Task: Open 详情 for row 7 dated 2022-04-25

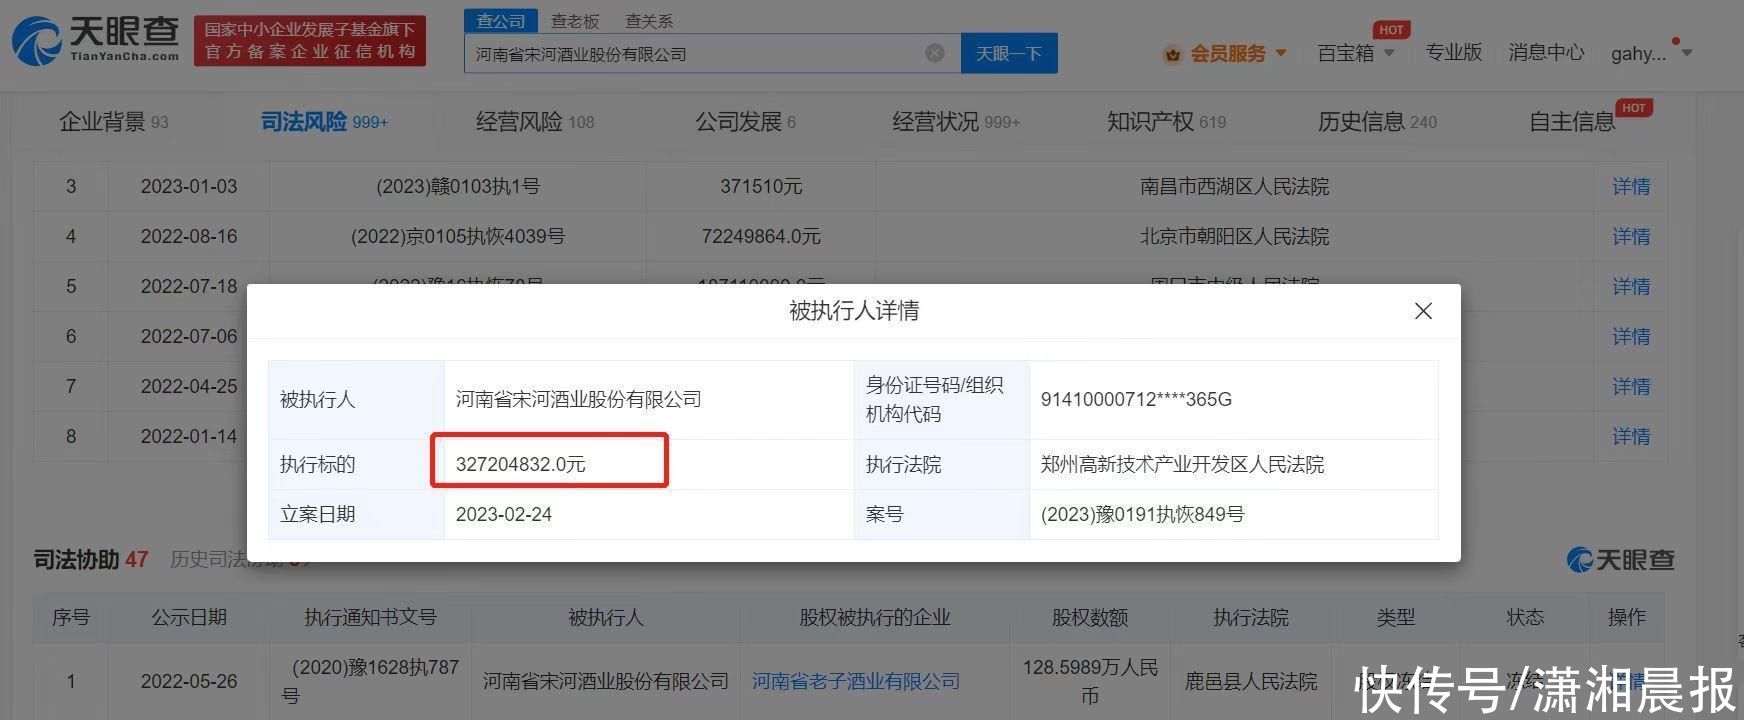Action: coord(1631,386)
